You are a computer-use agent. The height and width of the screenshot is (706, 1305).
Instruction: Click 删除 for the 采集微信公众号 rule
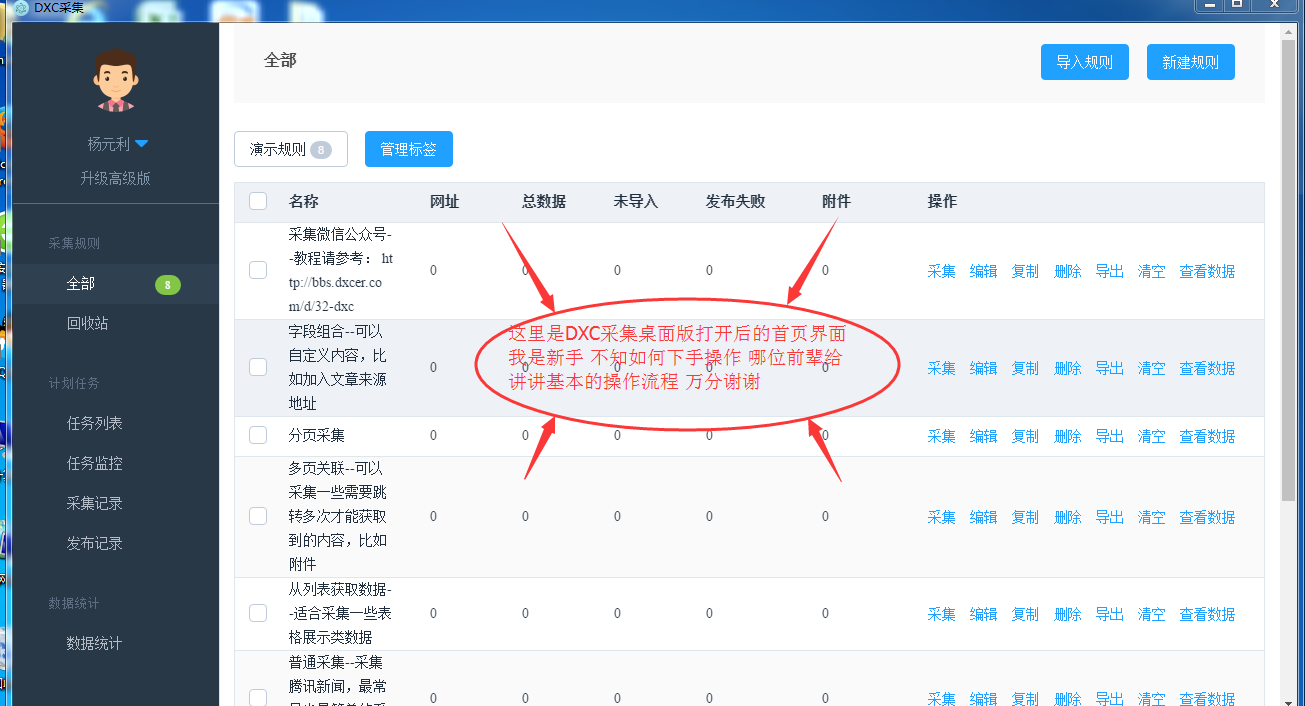pos(1068,271)
